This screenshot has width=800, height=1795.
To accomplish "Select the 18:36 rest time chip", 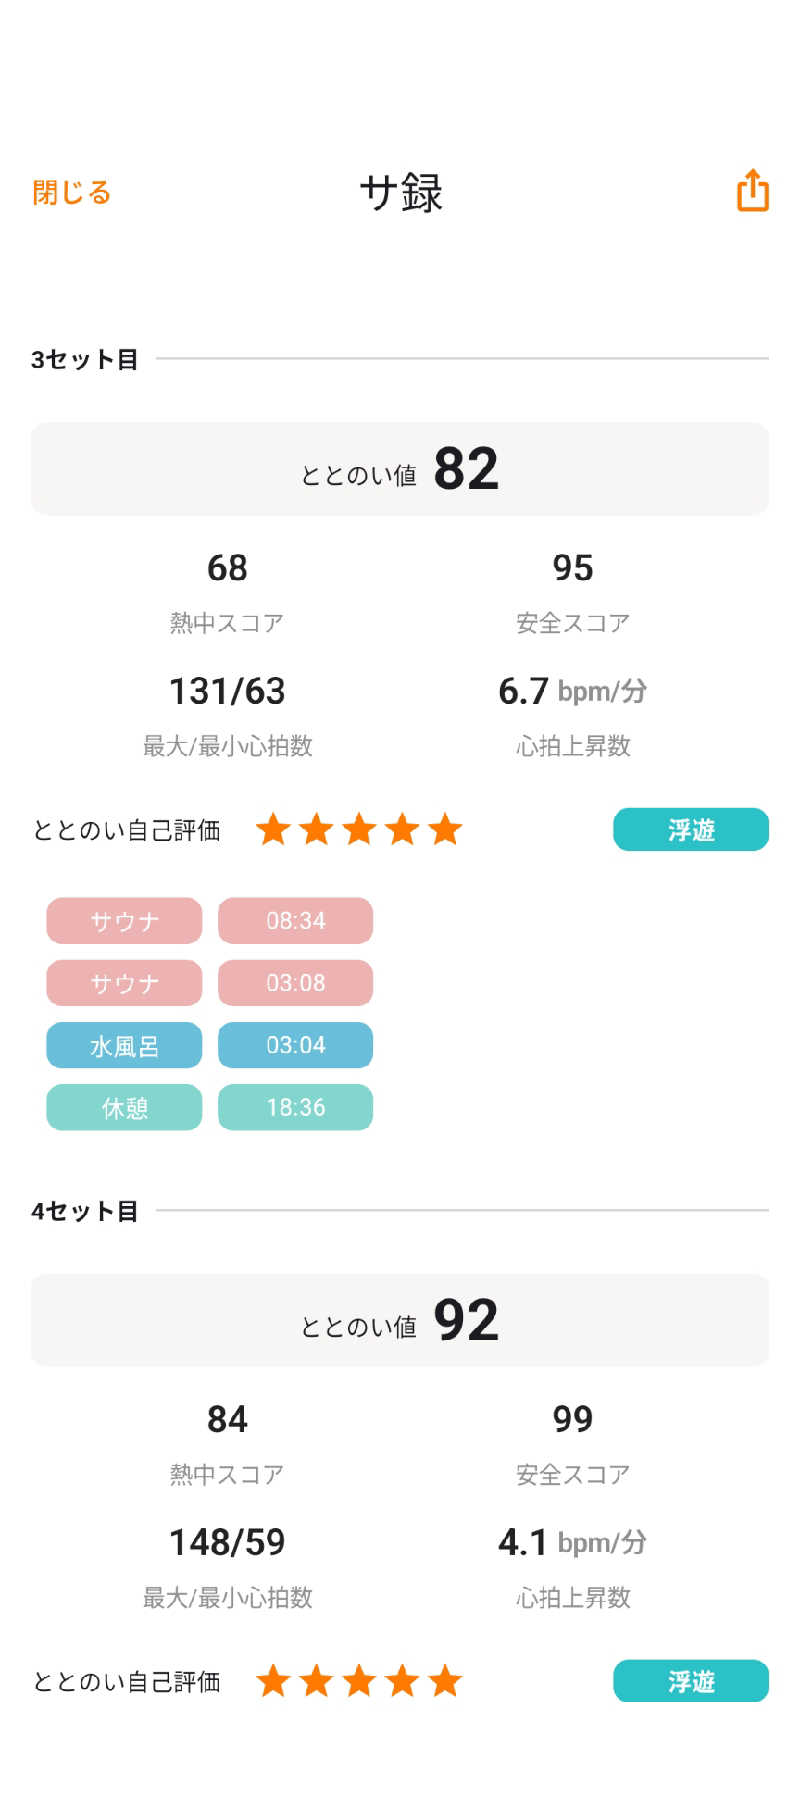I will click(295, 1107).
